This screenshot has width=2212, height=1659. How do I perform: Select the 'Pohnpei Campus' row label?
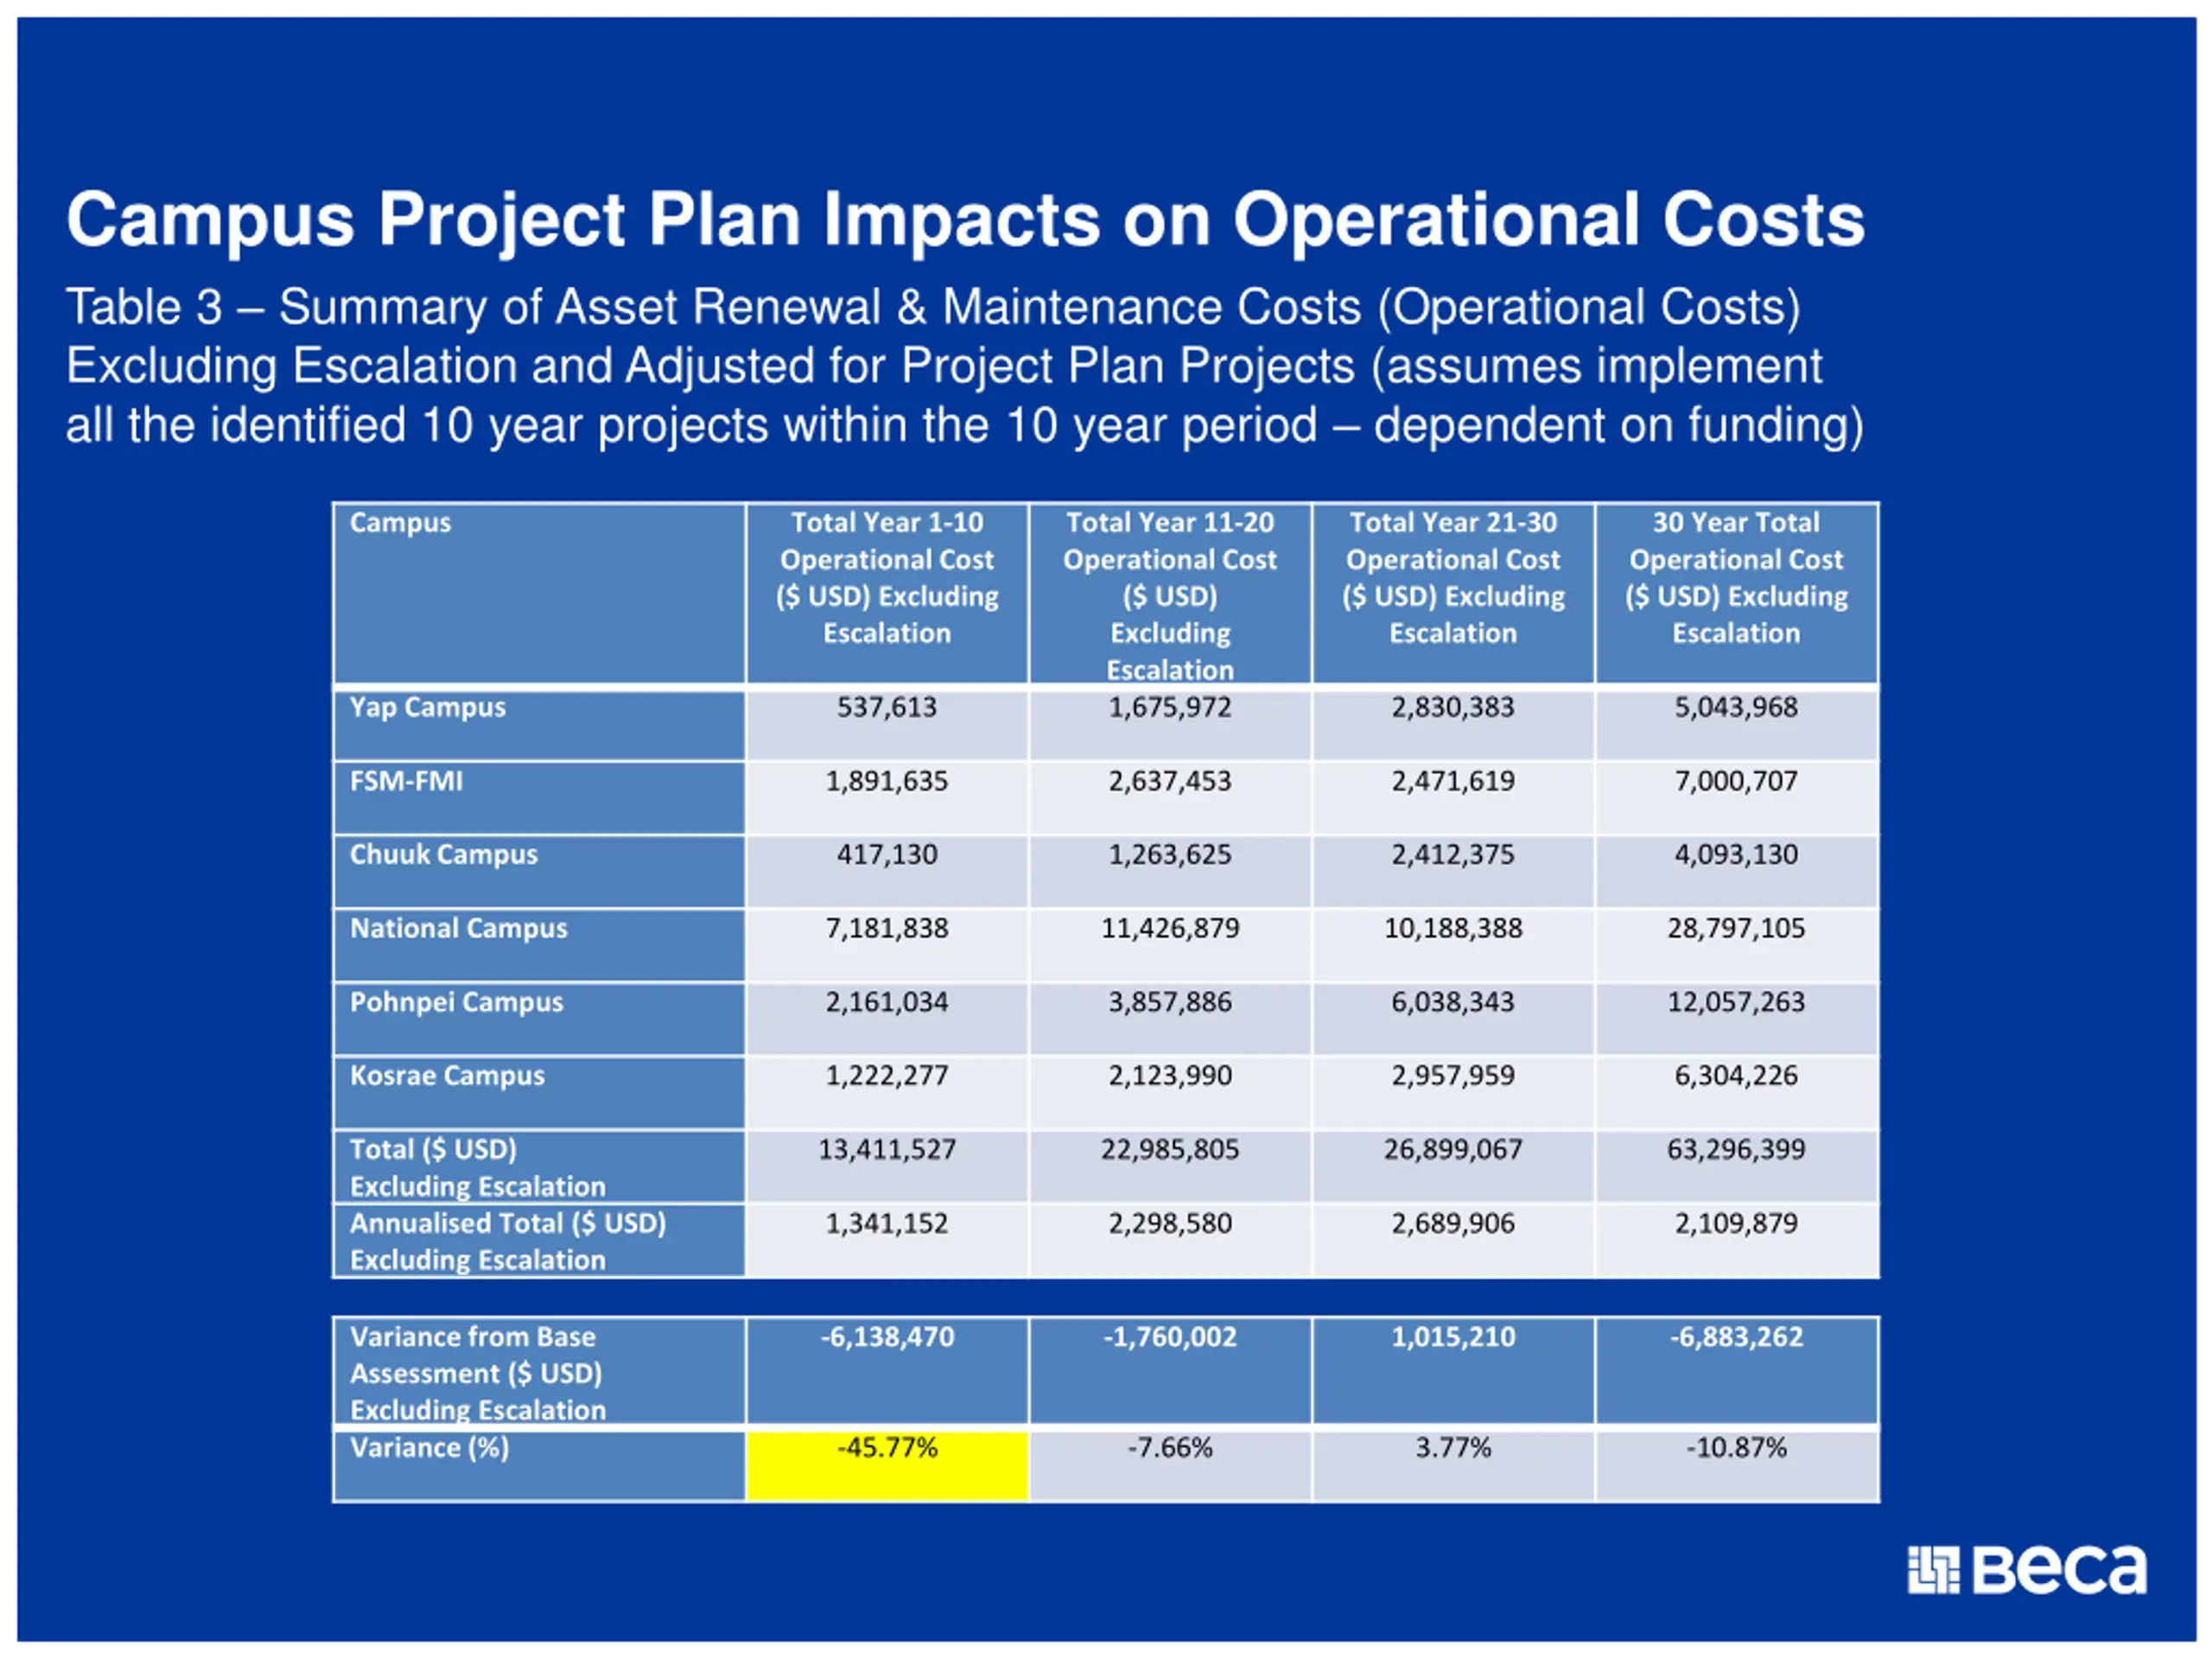click(456, 1002)
